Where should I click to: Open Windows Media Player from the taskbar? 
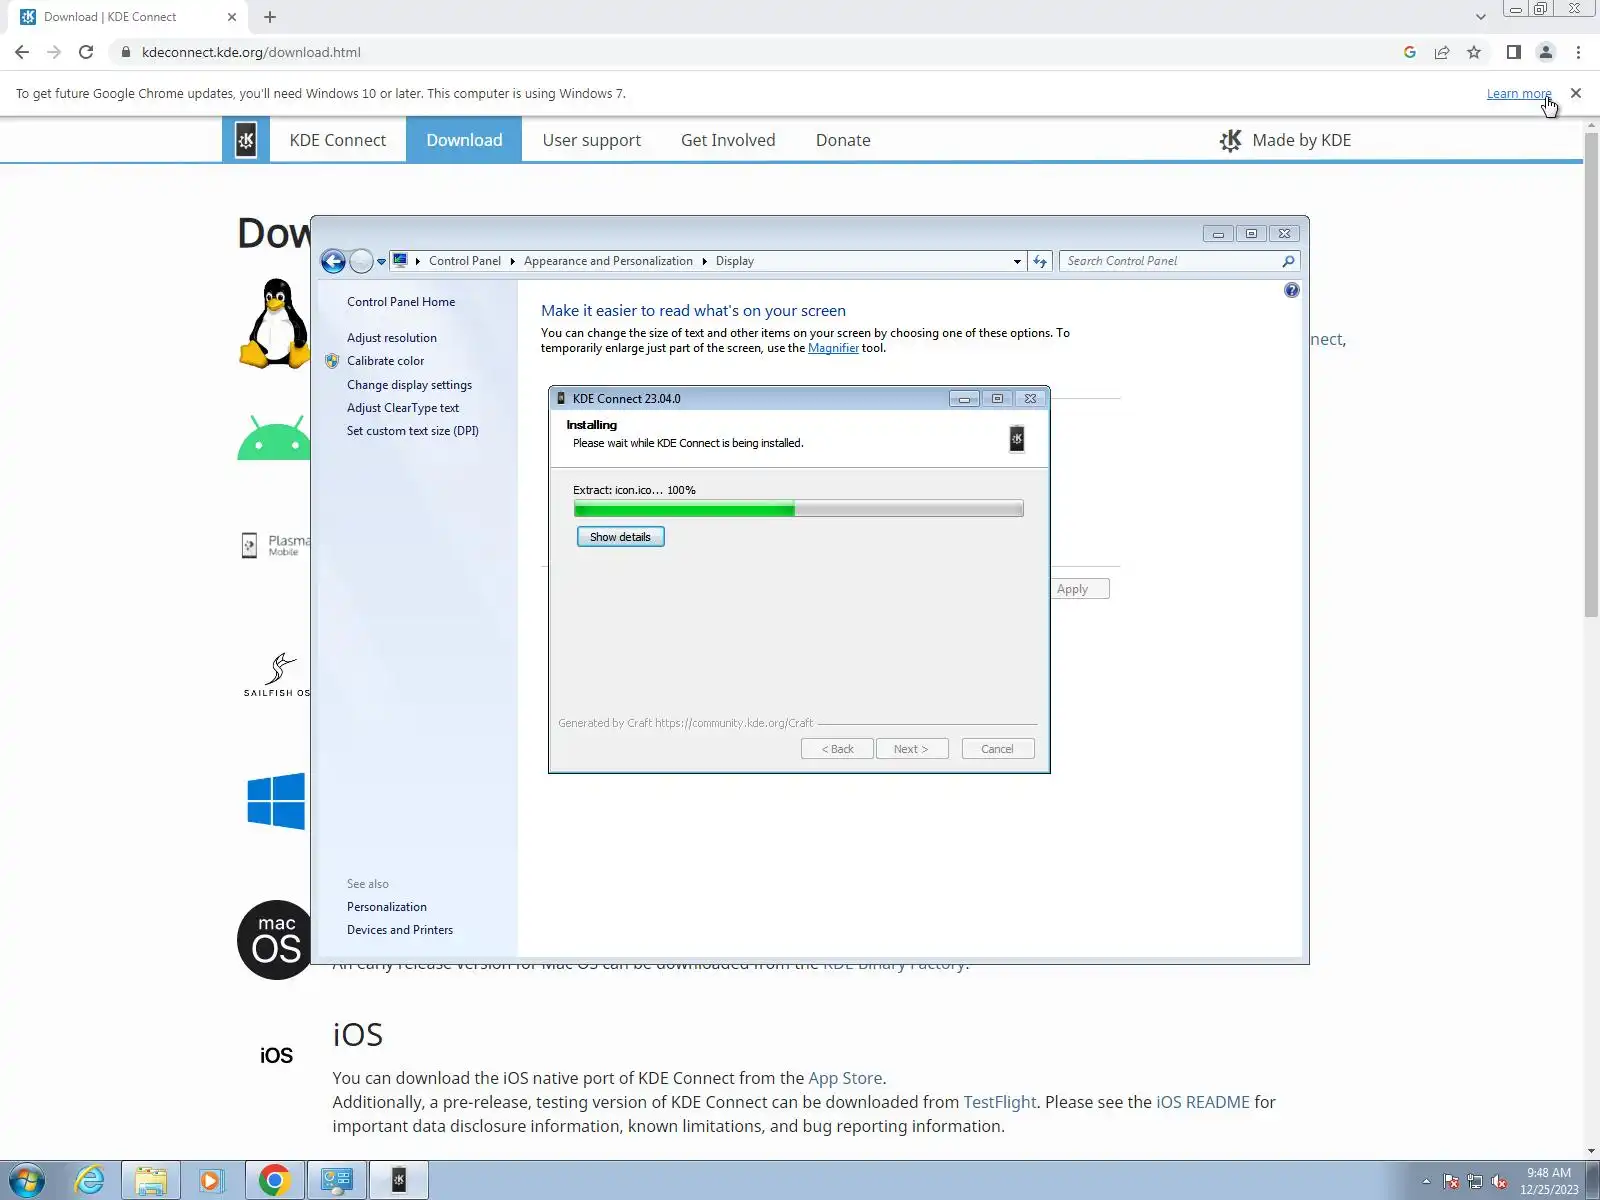click(x=211, y=1180)
